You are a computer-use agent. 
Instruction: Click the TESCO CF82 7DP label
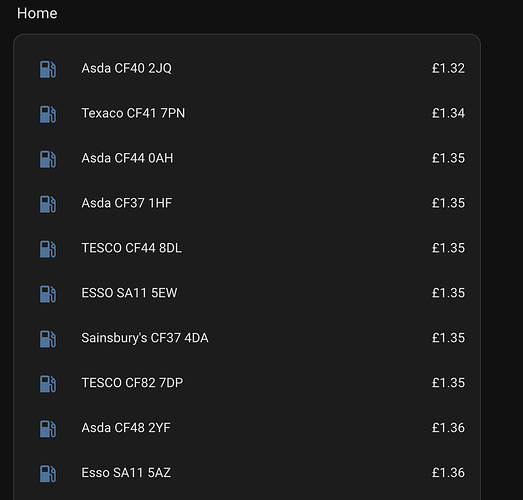coord(132,383)
